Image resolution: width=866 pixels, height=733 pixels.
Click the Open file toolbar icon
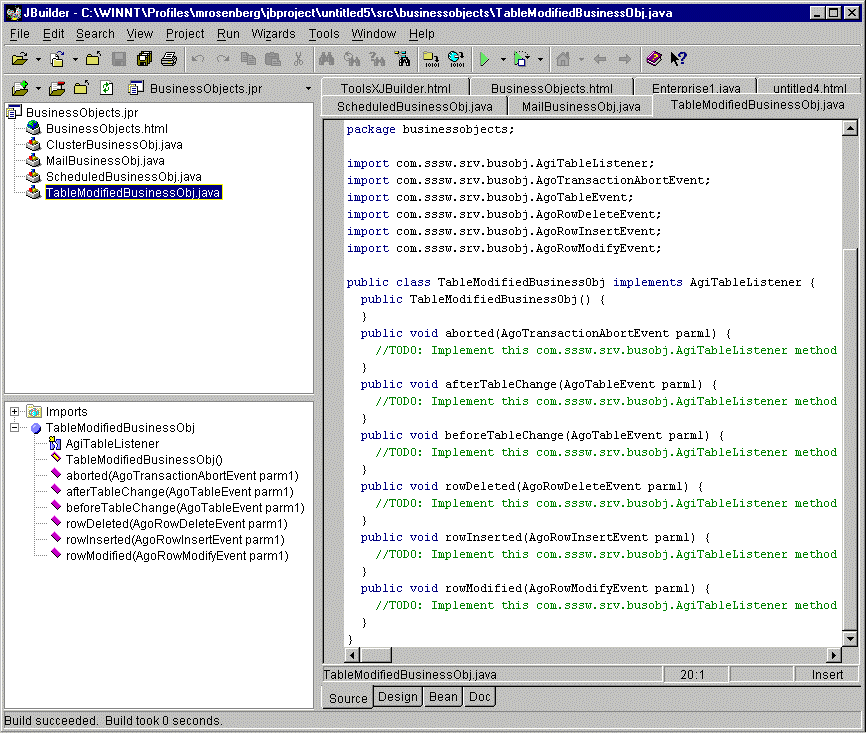pos(19,59)
